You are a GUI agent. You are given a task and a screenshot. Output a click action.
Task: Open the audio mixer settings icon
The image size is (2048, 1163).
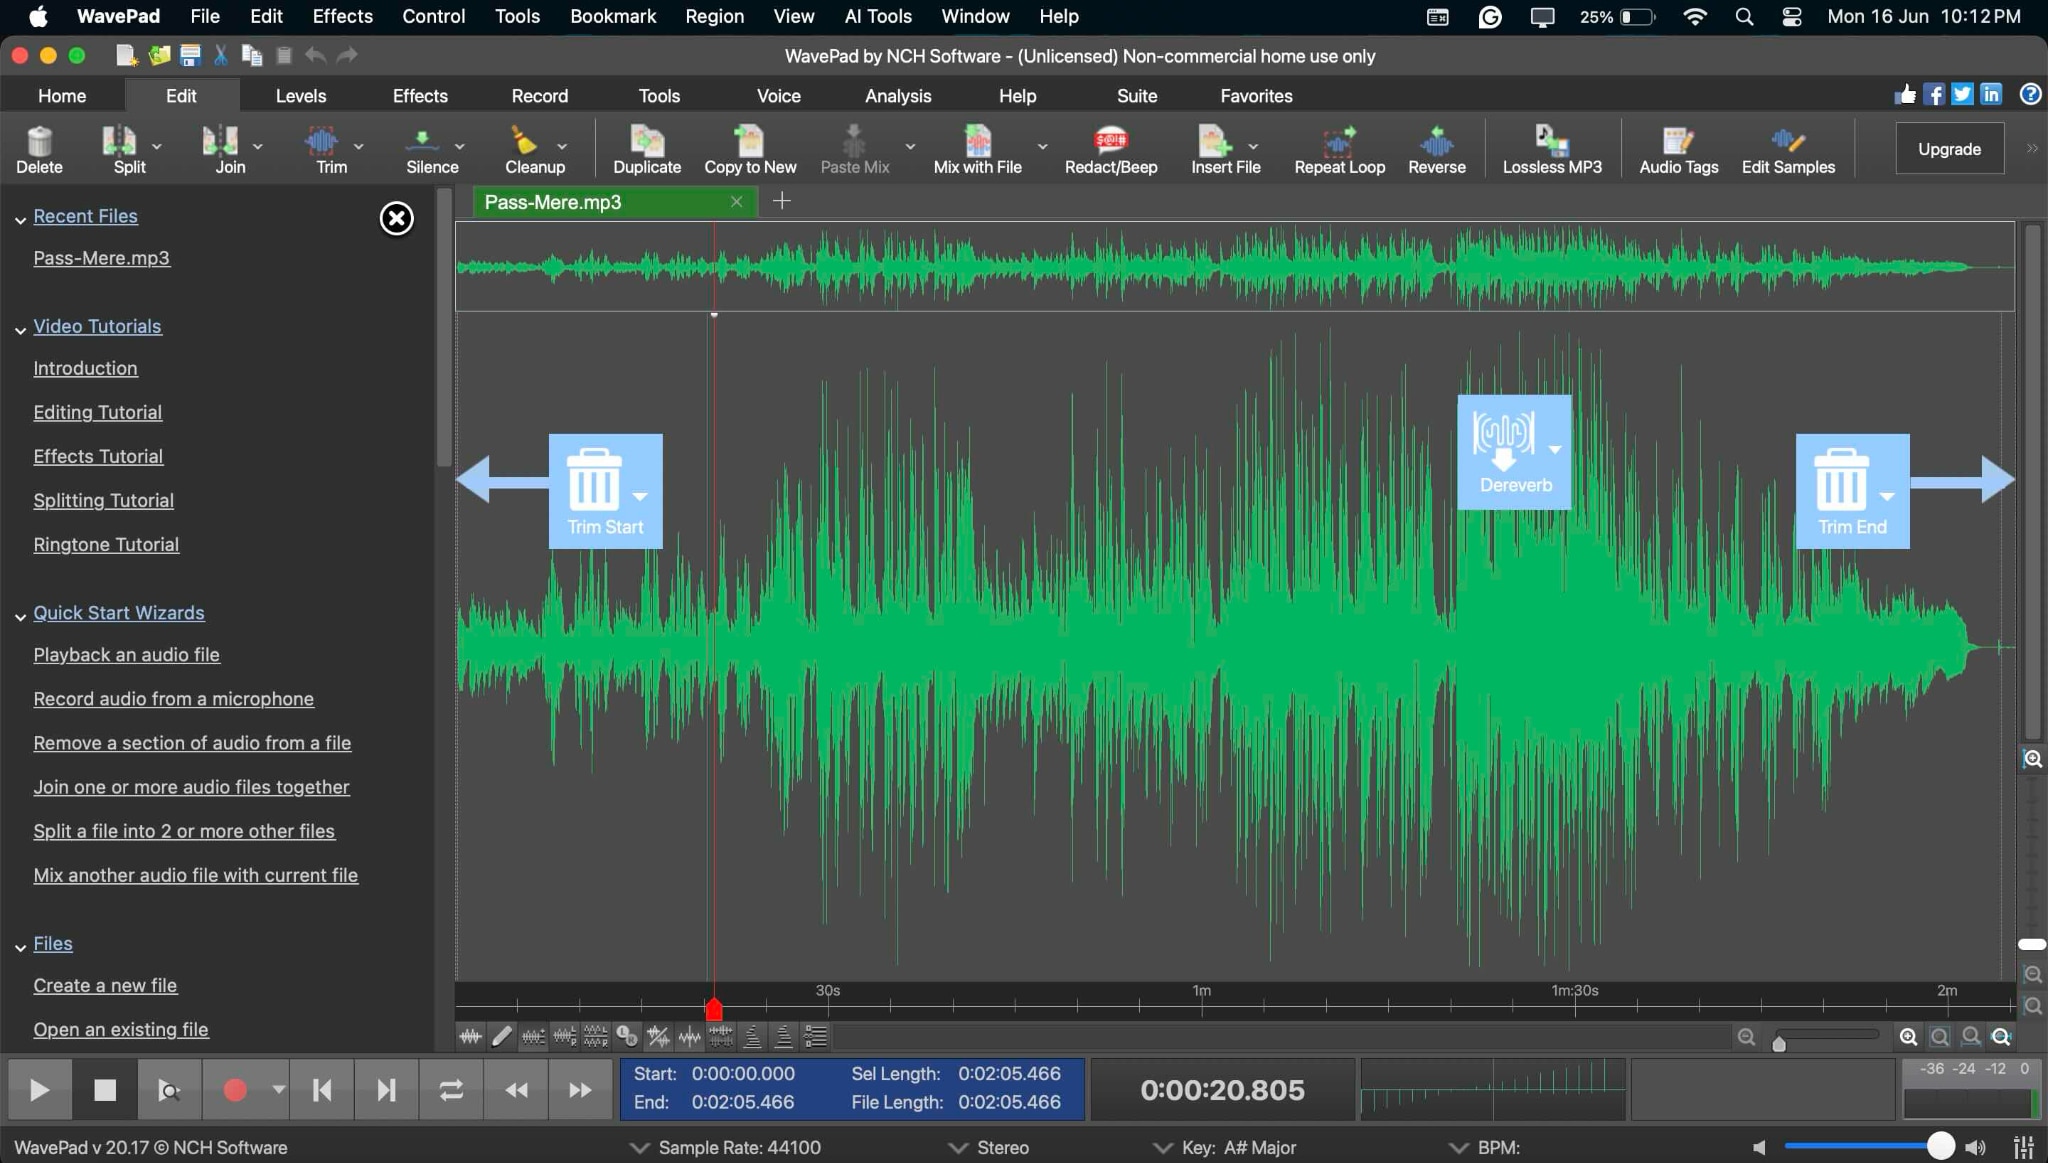pos(2023,1147)
